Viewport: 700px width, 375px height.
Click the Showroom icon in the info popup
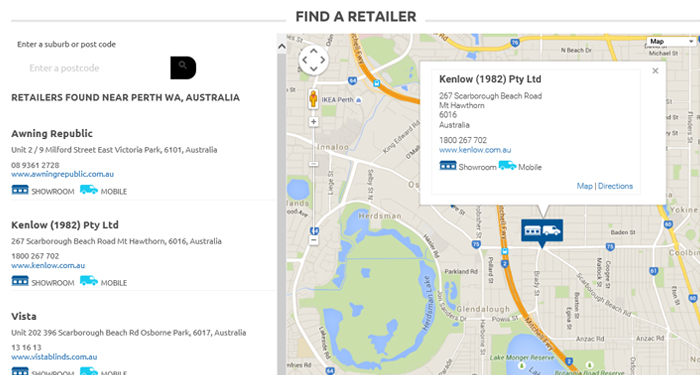[448, 166]
